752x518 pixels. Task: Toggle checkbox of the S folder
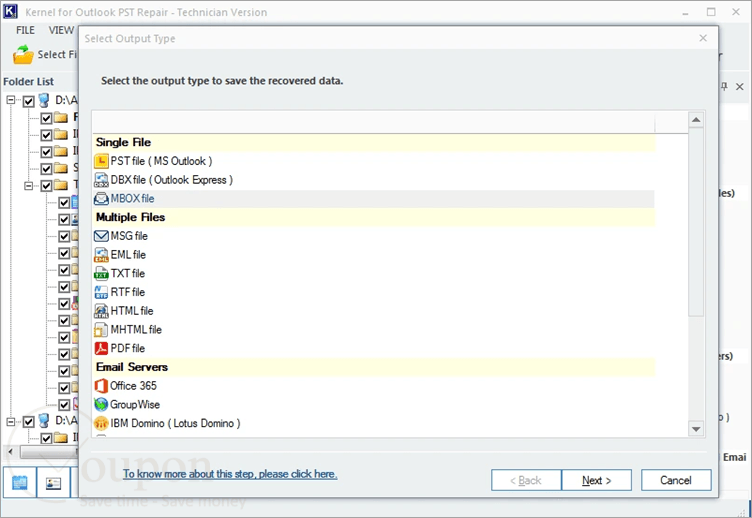[46, 168]
